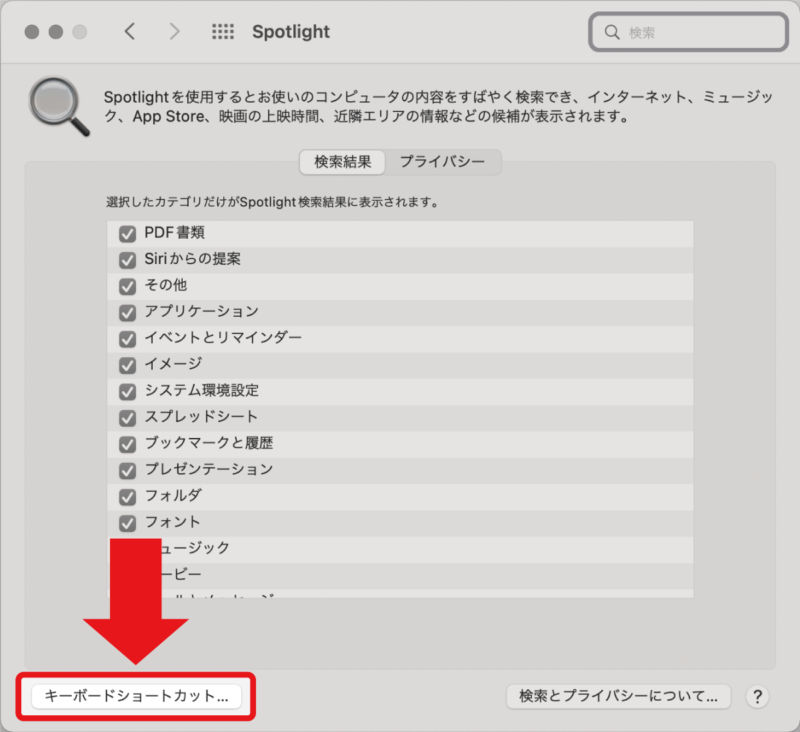This screenshot has width=800, height=732.
Task: Go back with the left chevron button
Action: click(130, 32)
